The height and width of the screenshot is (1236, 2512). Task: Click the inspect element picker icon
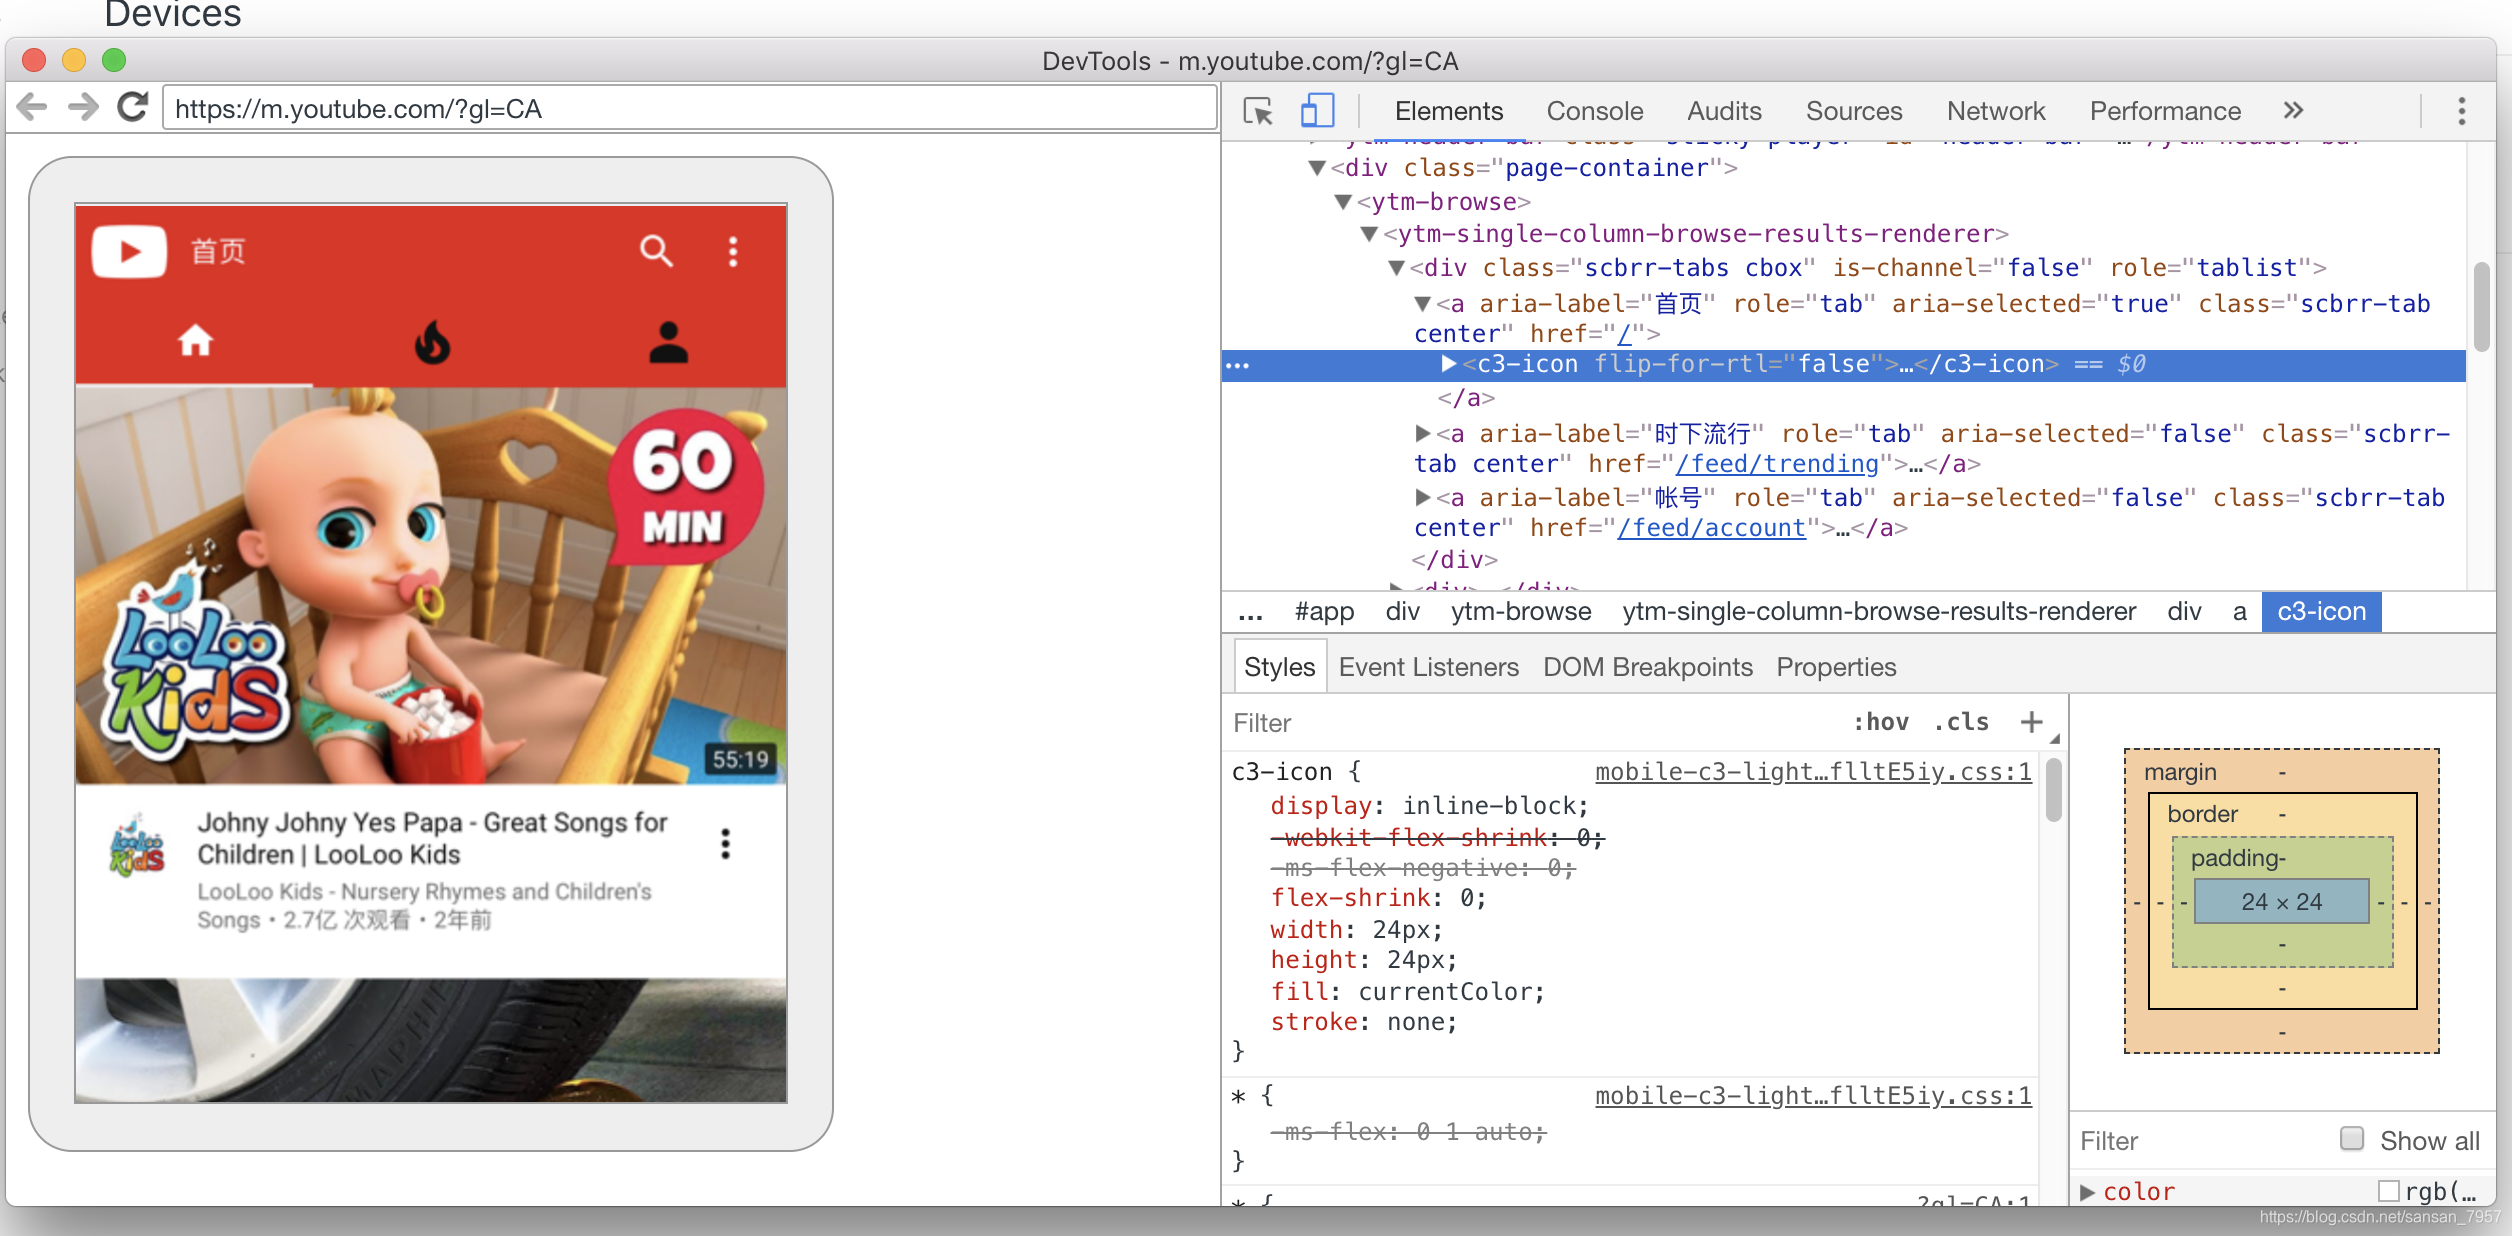point(1257,111)
